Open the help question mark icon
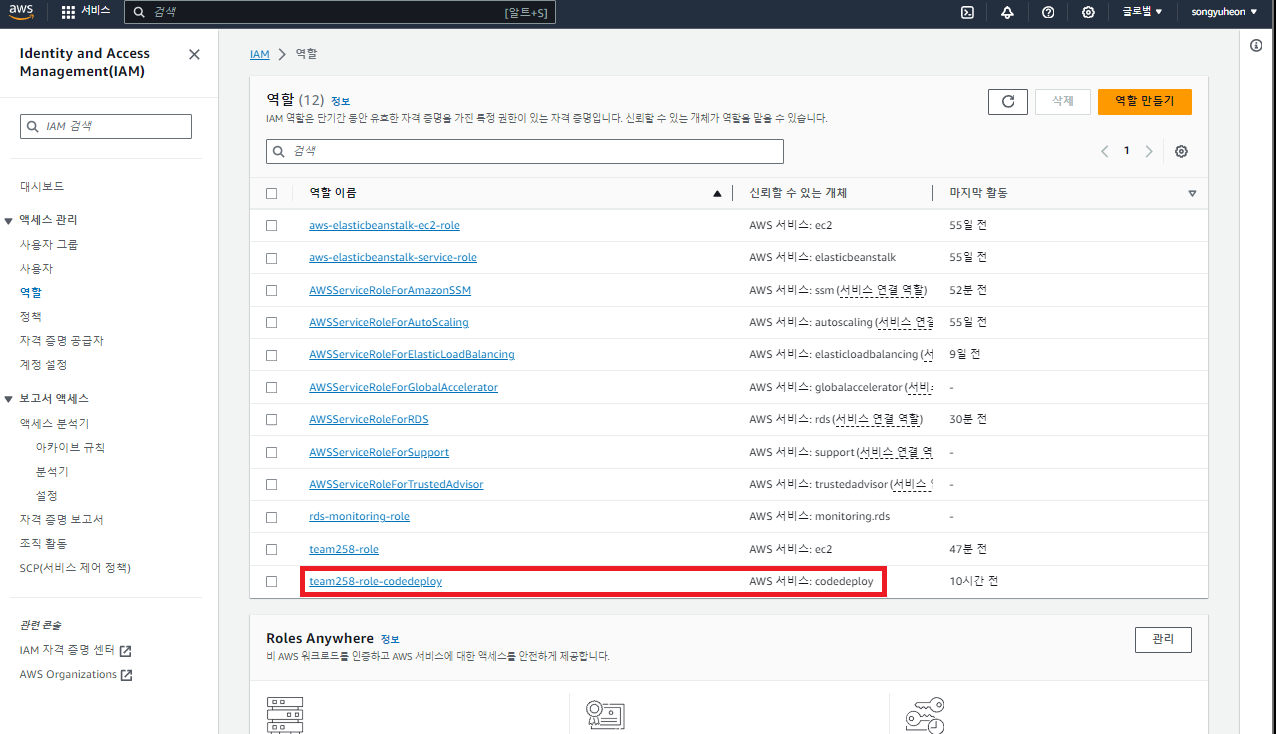Image resolution: width=1276 pixels, height=734 pixels. coord(1048,12)
